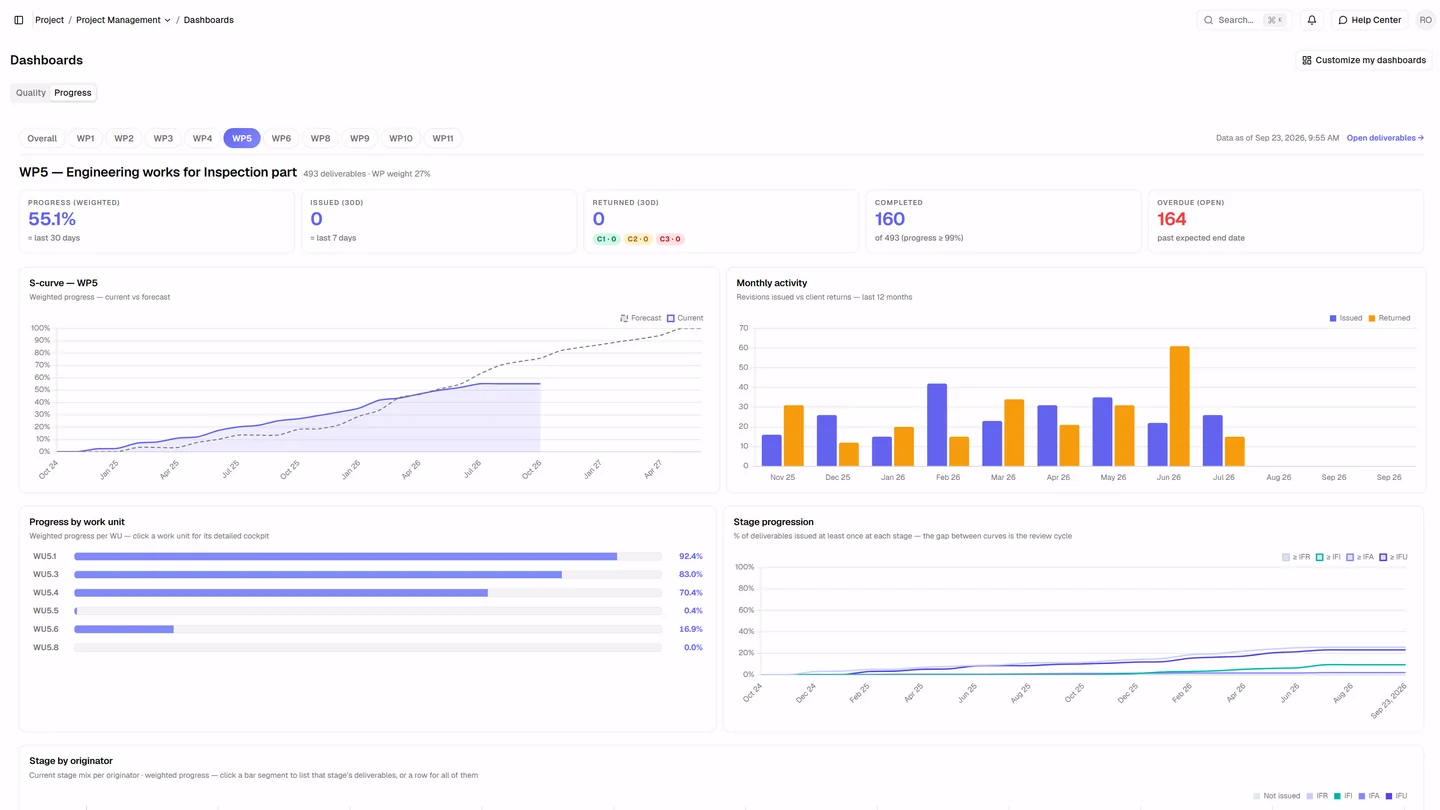Image resolution: width=1440 pixels, height=810 pixels.
Task: Expand the Project Management breadcrumb dropdown
Action: pyautogui.click(x=124, y=20)
